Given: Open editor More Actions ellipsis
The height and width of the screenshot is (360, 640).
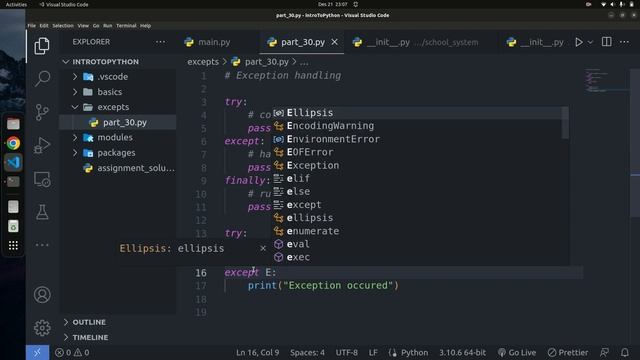Looking at the screenshot, I should point(624,42).
